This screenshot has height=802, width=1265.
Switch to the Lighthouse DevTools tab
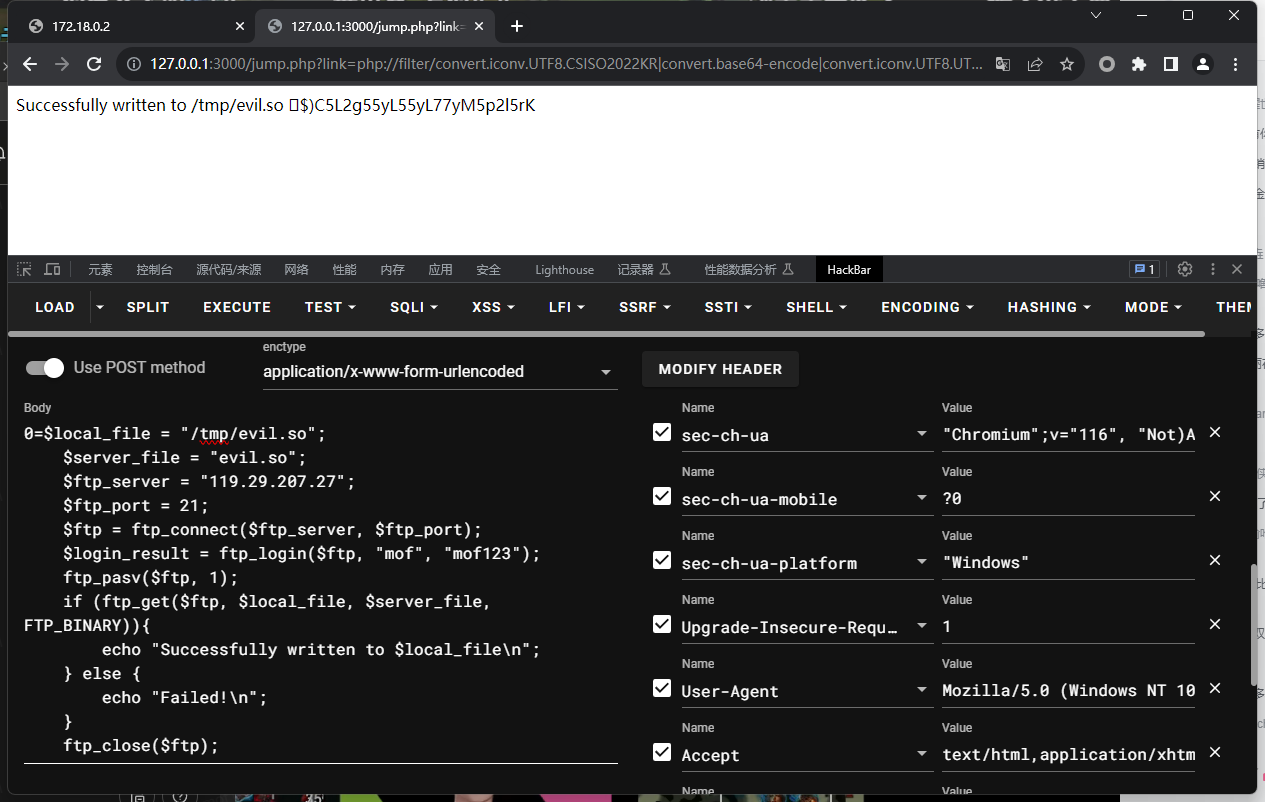click(564, 270)
